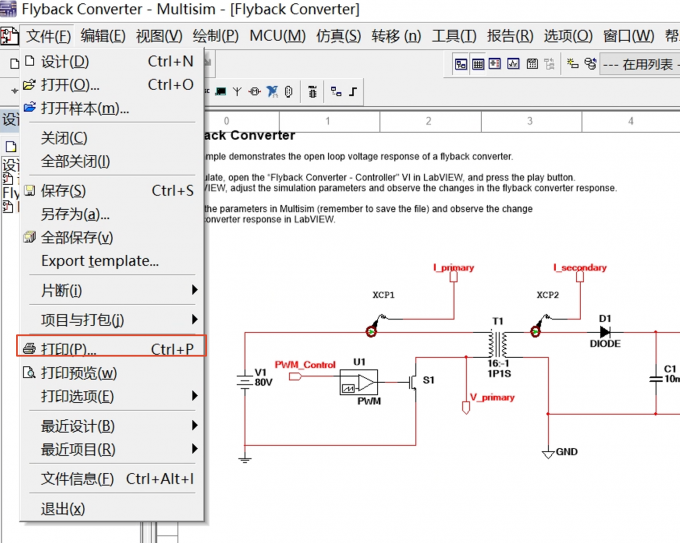The height and width of the screenshot is (543, 680).
Task: Place an MCU chip component
Action: click(x=312, y=92)
